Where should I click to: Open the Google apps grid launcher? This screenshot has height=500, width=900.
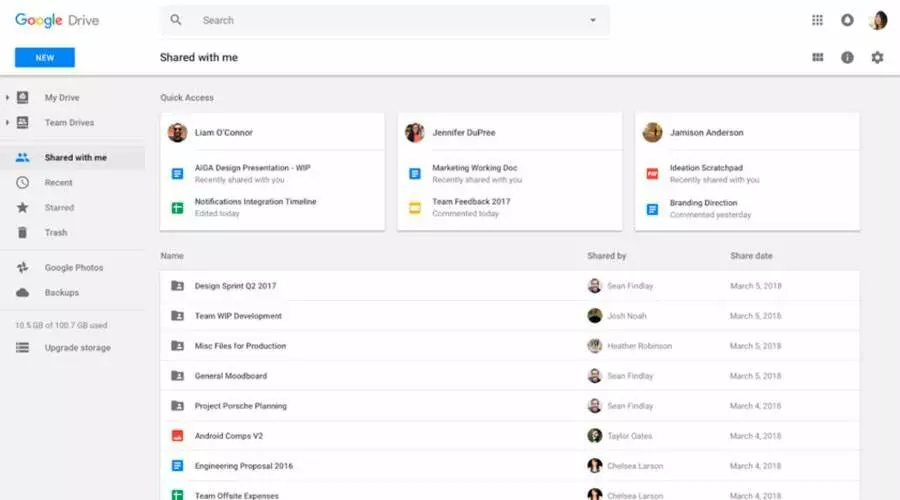click(817, 20)
